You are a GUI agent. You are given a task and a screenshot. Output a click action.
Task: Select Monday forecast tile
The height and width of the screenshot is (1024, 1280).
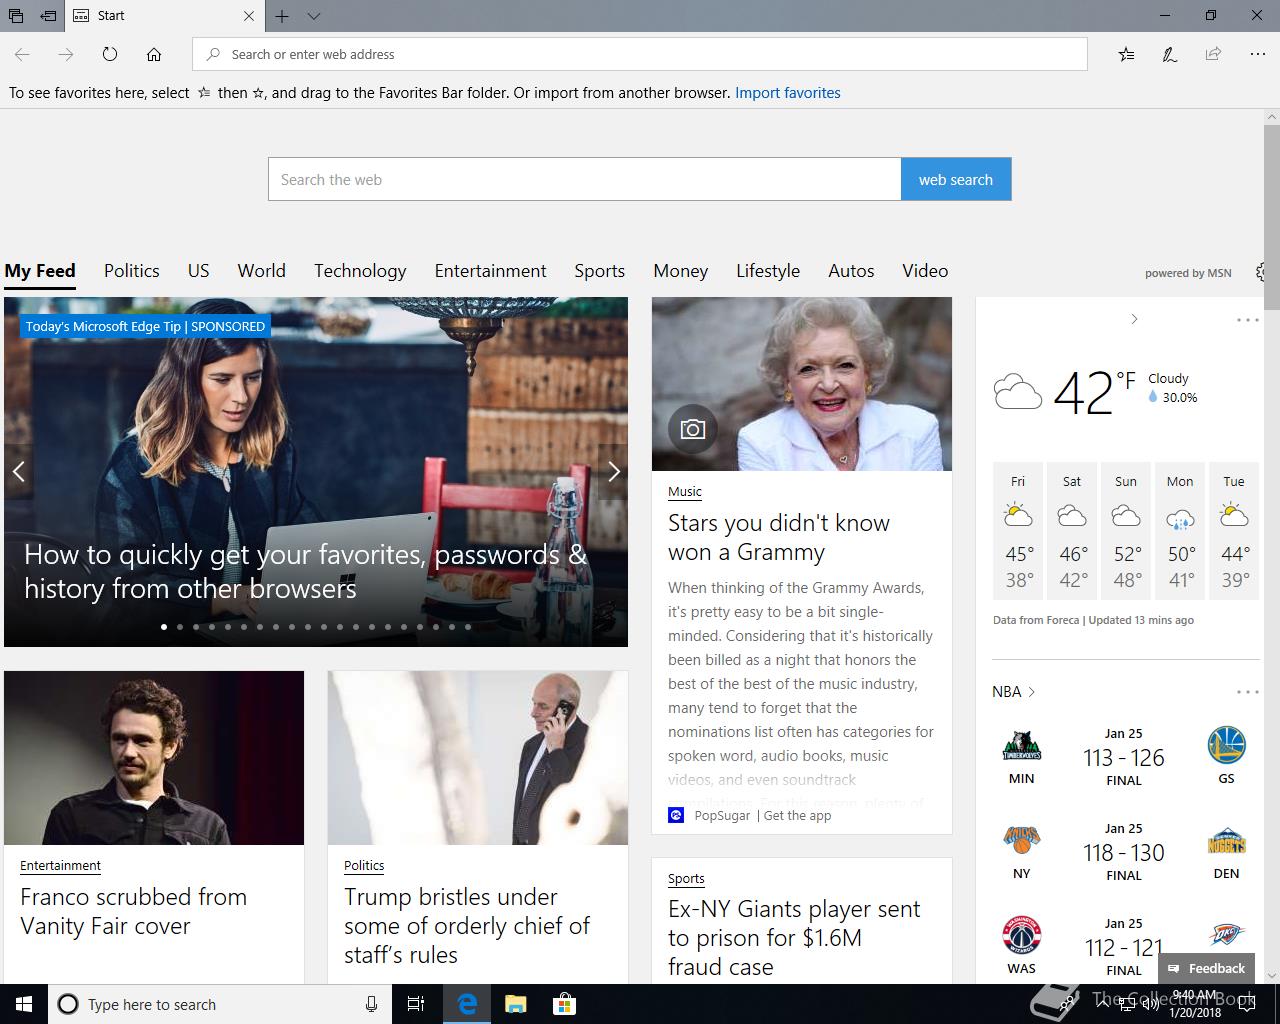pos(1180,531)
